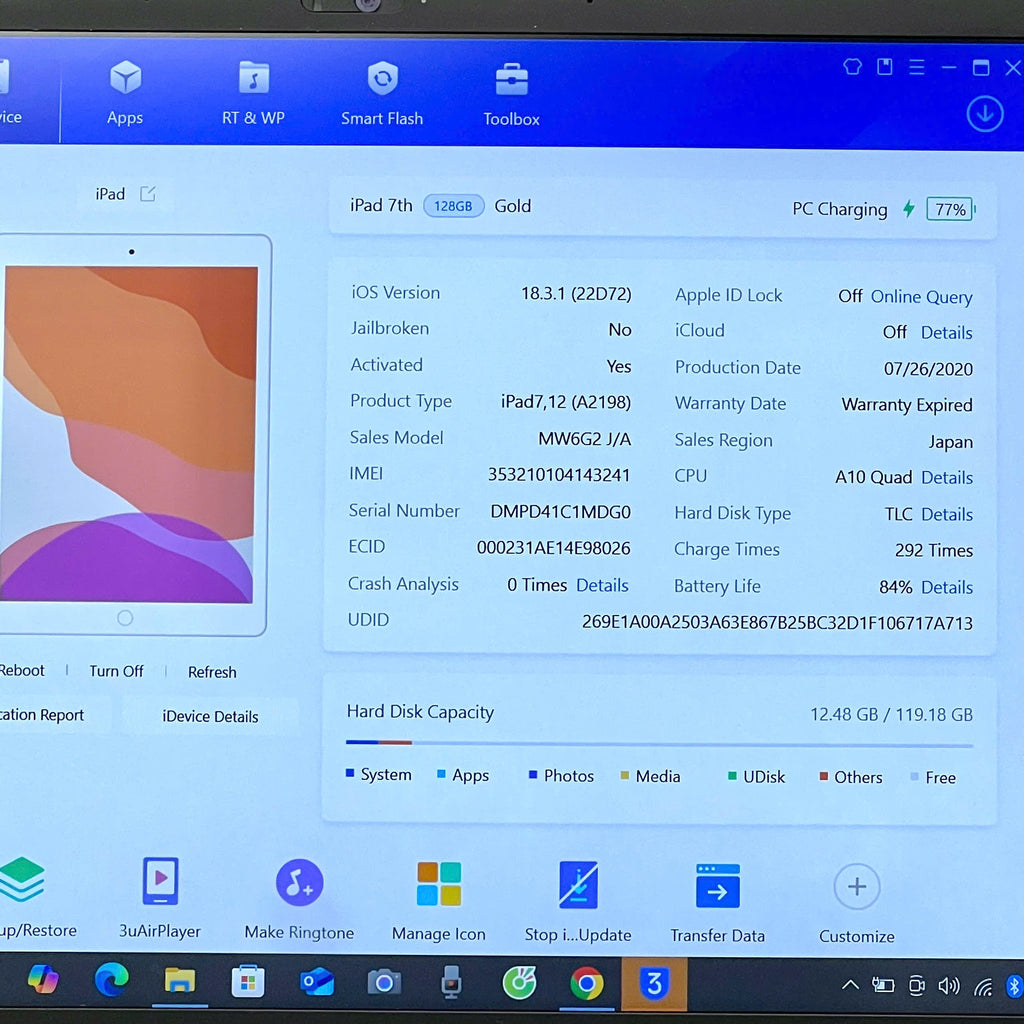This screenshot has height=1024, width=1024.
Task: Launch 3uAirPlayer tool
Action: (x=160, y=897)
